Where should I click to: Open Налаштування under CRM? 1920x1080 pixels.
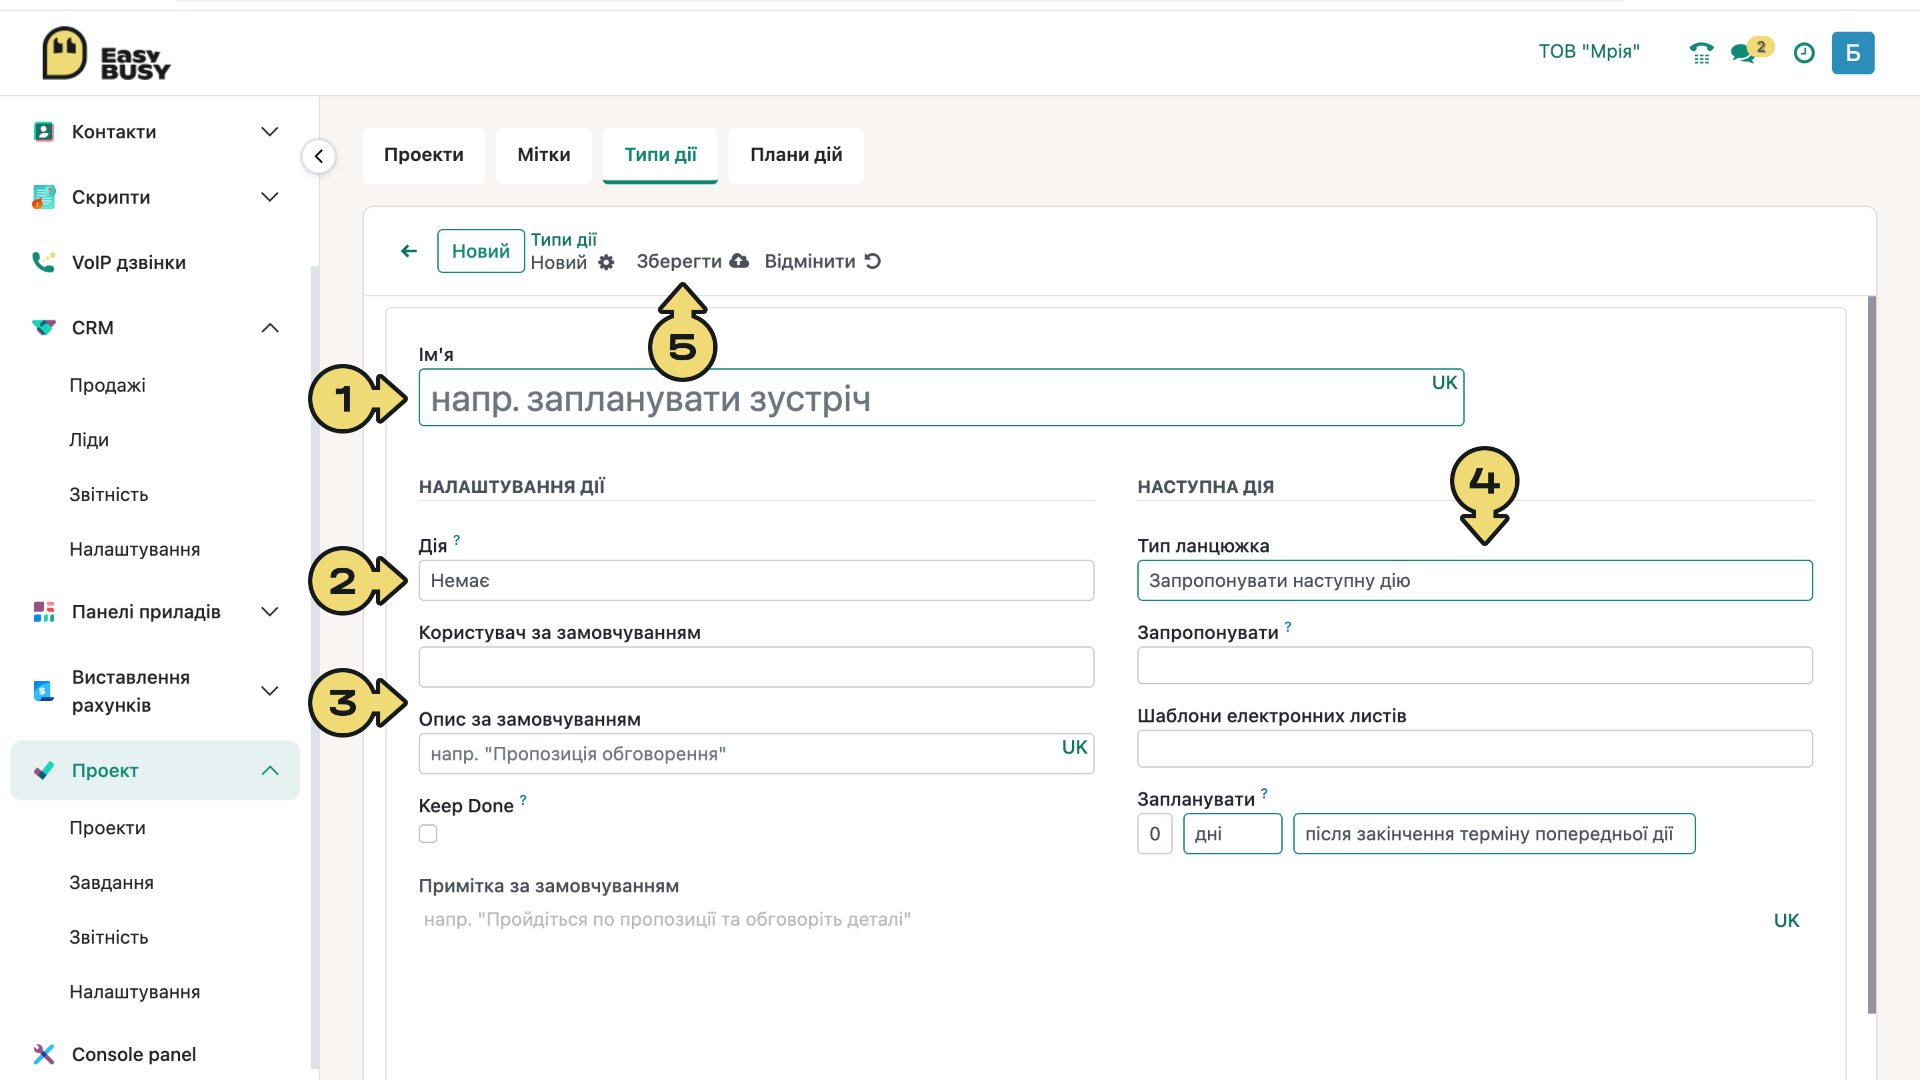[135, 549]
